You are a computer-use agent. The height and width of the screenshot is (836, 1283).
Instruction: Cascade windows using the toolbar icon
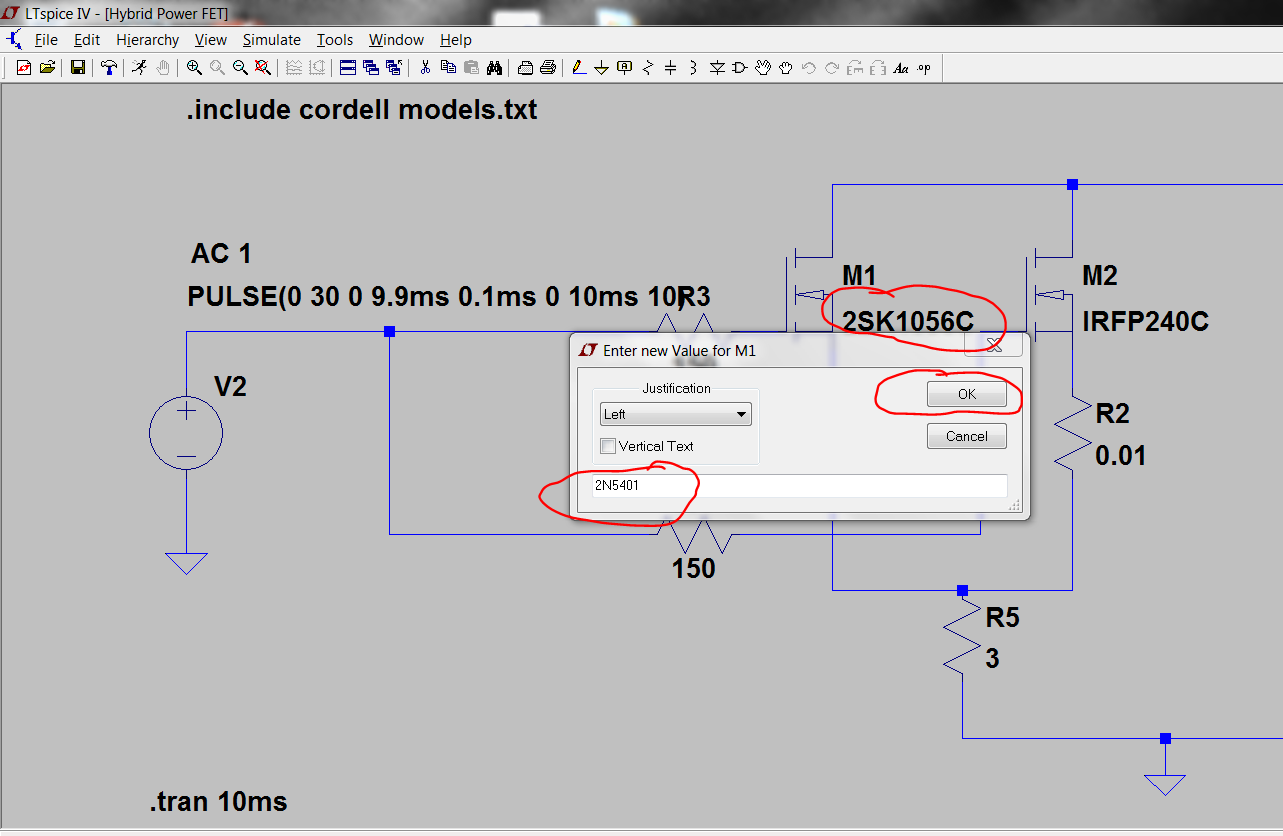tap(371, 68)
